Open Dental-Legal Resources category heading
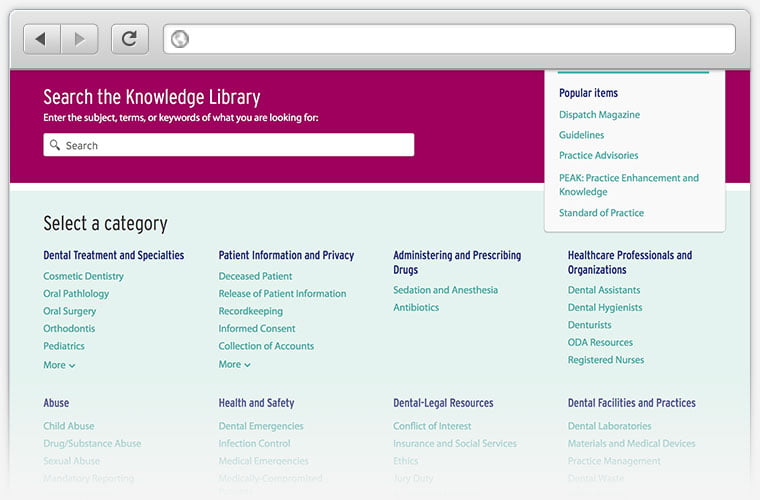 (443, 403)
